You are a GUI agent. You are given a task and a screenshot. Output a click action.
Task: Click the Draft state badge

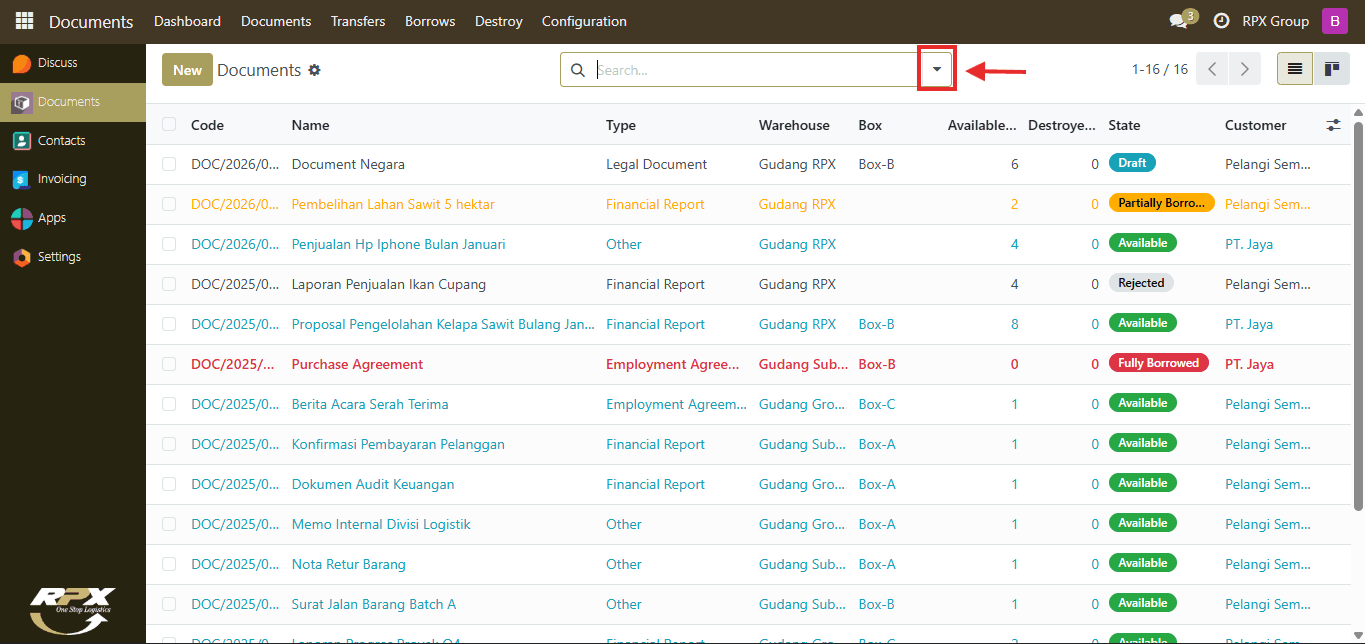pyautogui.click(x=1132, y=163)
